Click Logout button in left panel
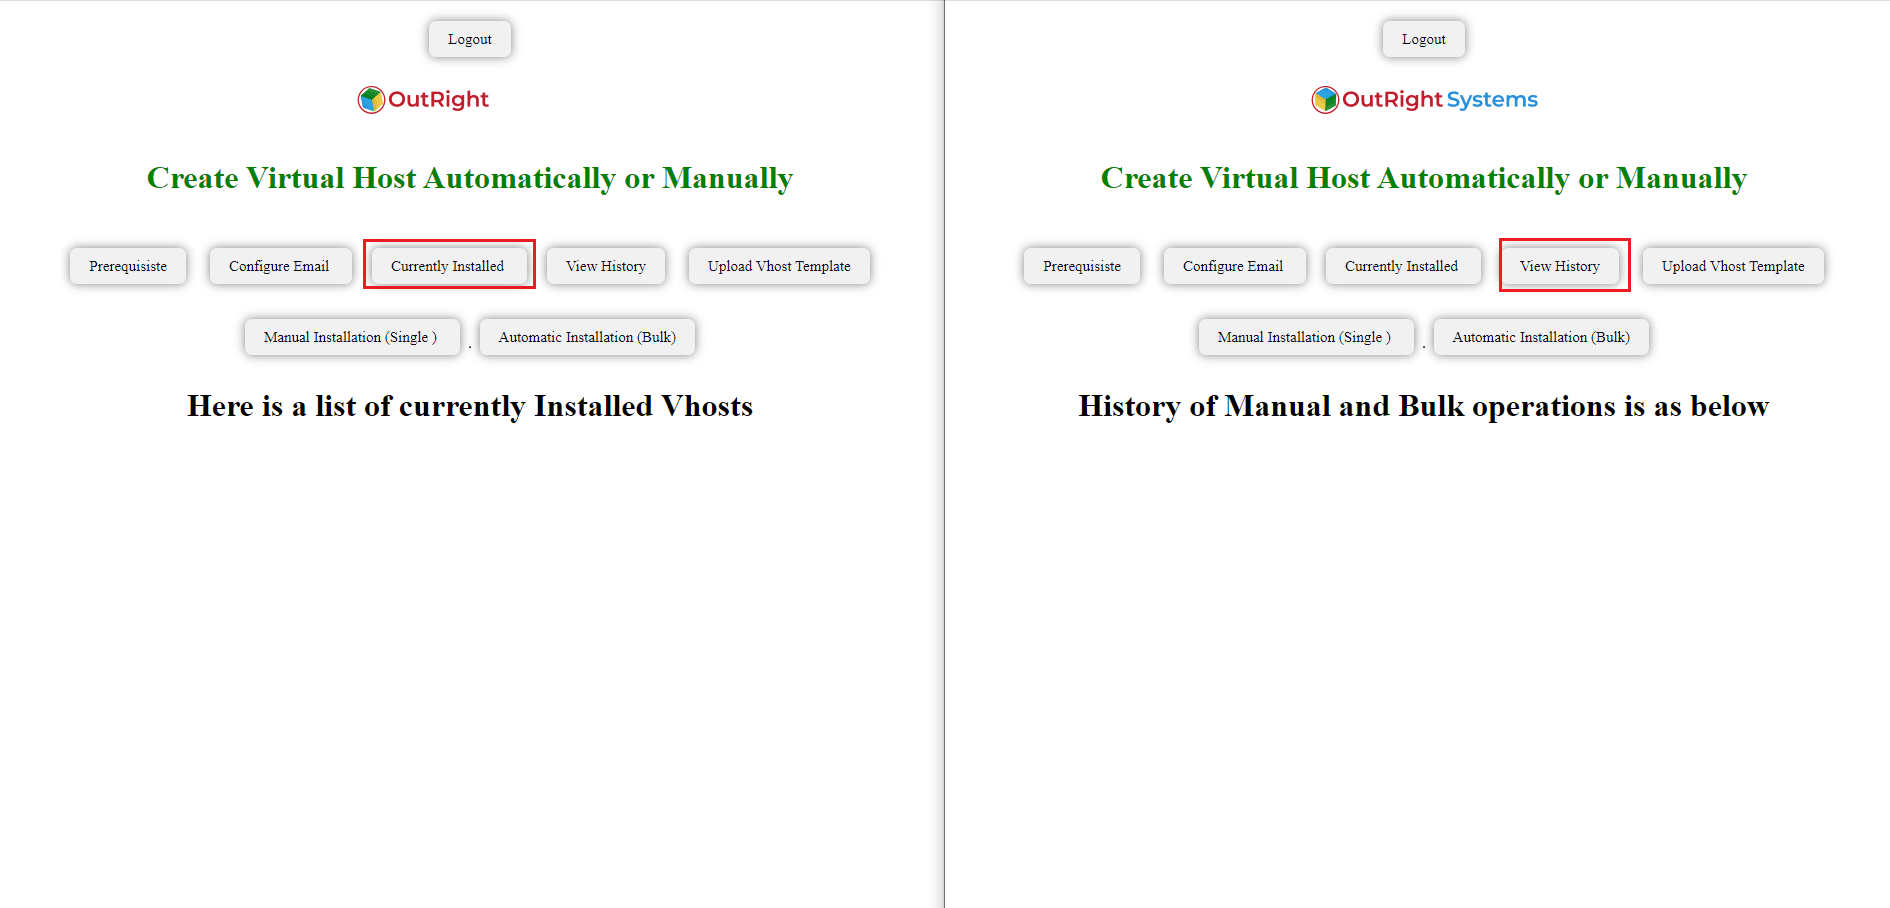1890x908 pixels. pos(470,39)
